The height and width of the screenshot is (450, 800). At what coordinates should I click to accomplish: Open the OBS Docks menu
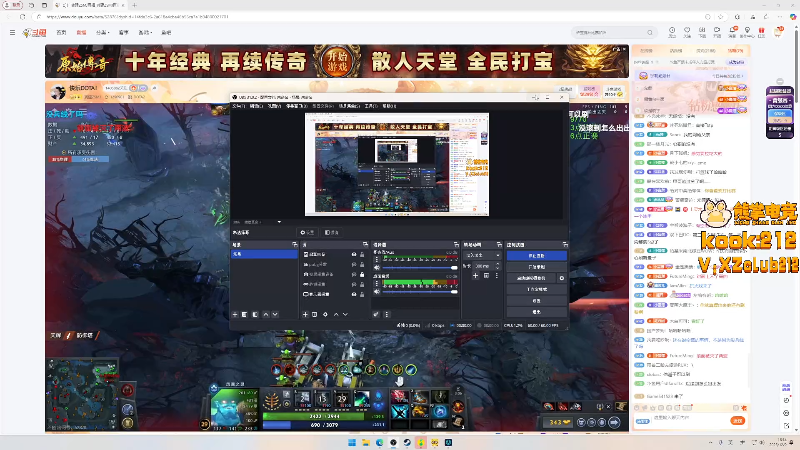tap(297, 106)
